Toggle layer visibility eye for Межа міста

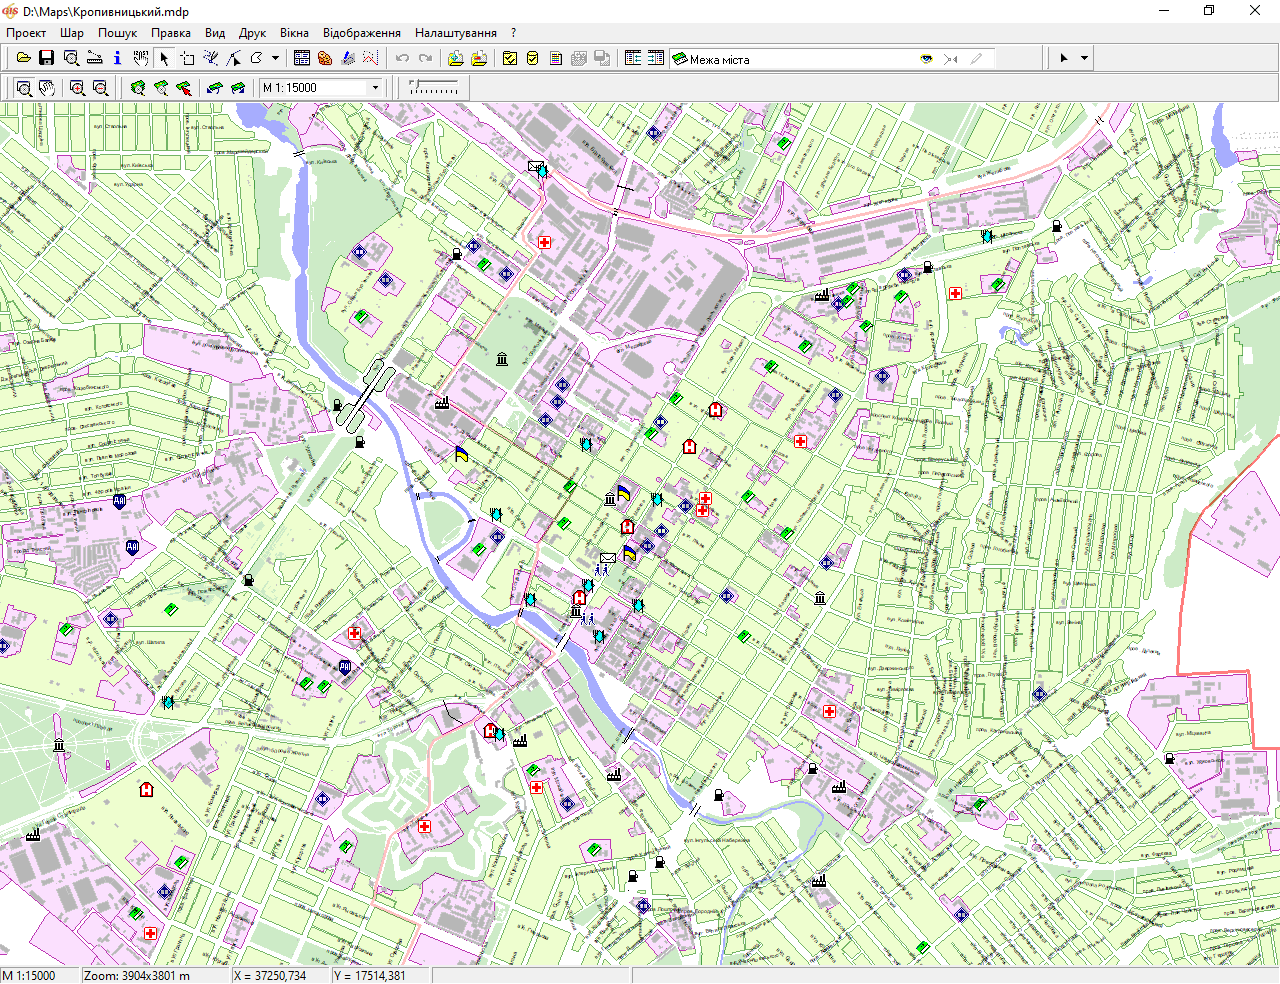(926, 59)
